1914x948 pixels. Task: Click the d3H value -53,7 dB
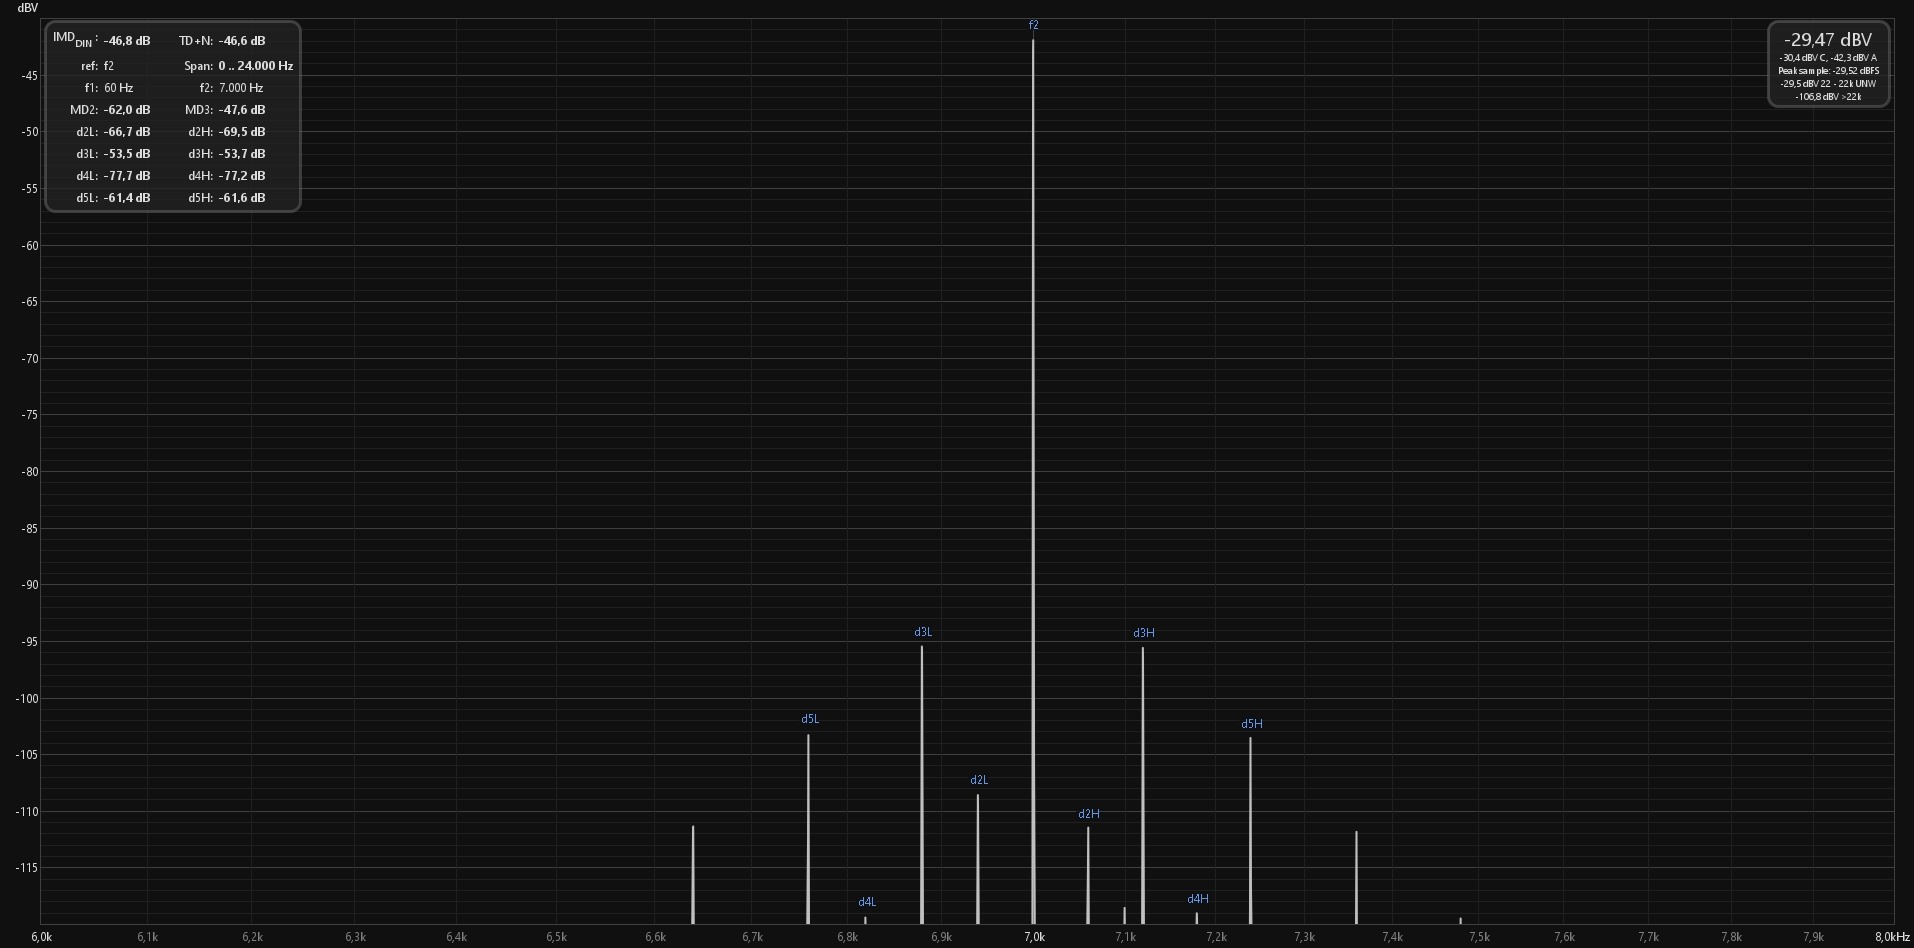[x=242, y=154]
